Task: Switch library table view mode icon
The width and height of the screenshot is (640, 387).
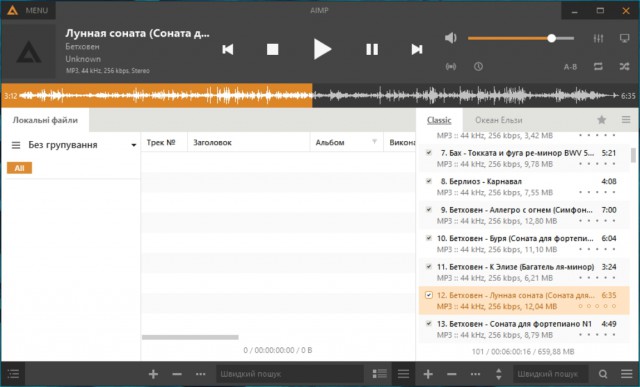Action: pos(380,374)
